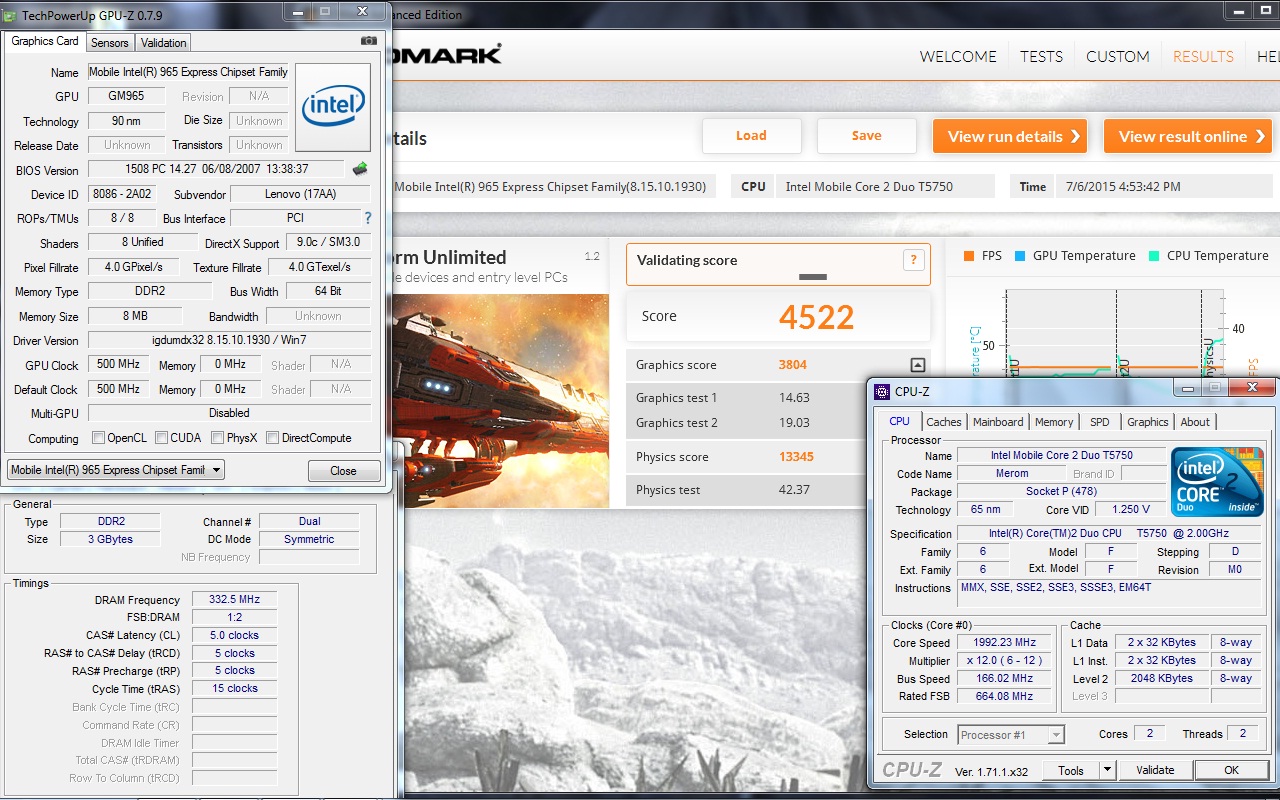This screenshot has height=800, width=1280.
Task: Go to CUSTOM in 3DMark navigation
Action: (1118, 57)
